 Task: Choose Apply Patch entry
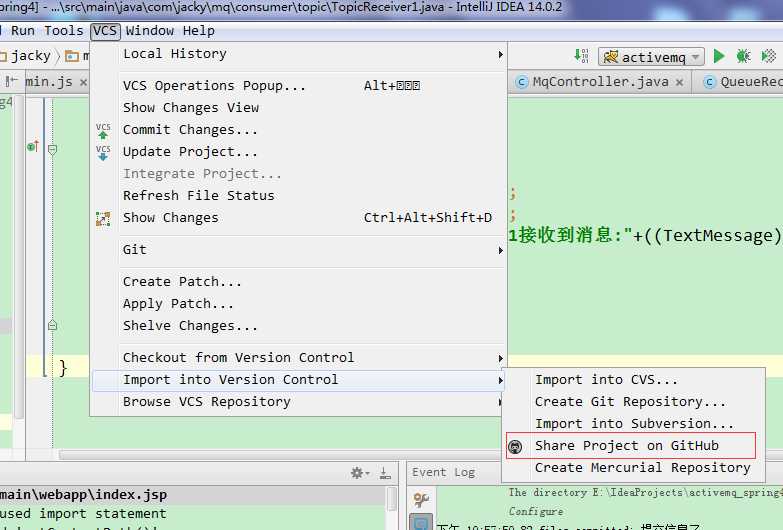tap(300, 304)
